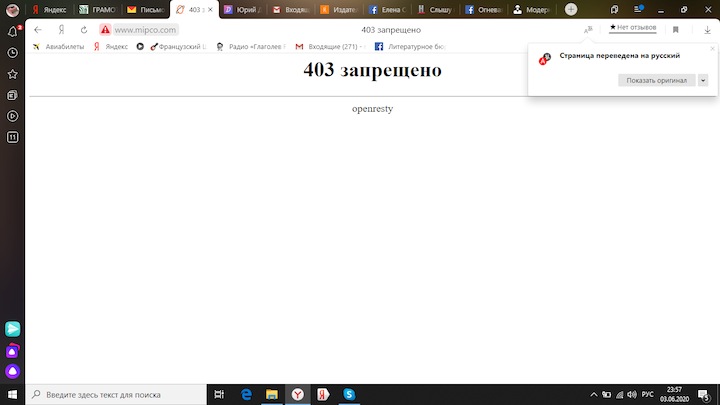Viewport: 720px width, 405px height.
Task: Switch to the Яндекс tab
Action: [48, 9]
